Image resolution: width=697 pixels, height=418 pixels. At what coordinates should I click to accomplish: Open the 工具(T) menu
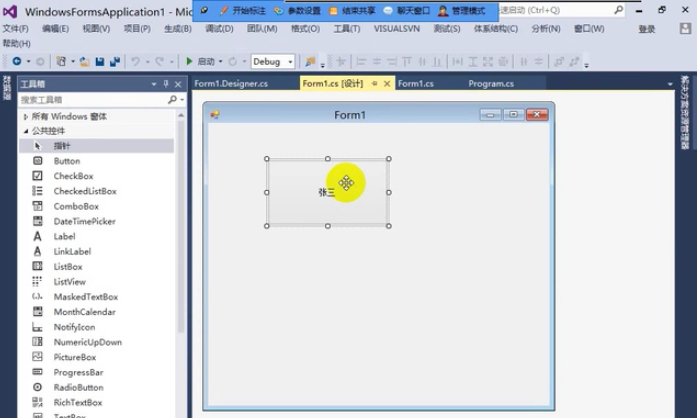click(x=347, y=29)
